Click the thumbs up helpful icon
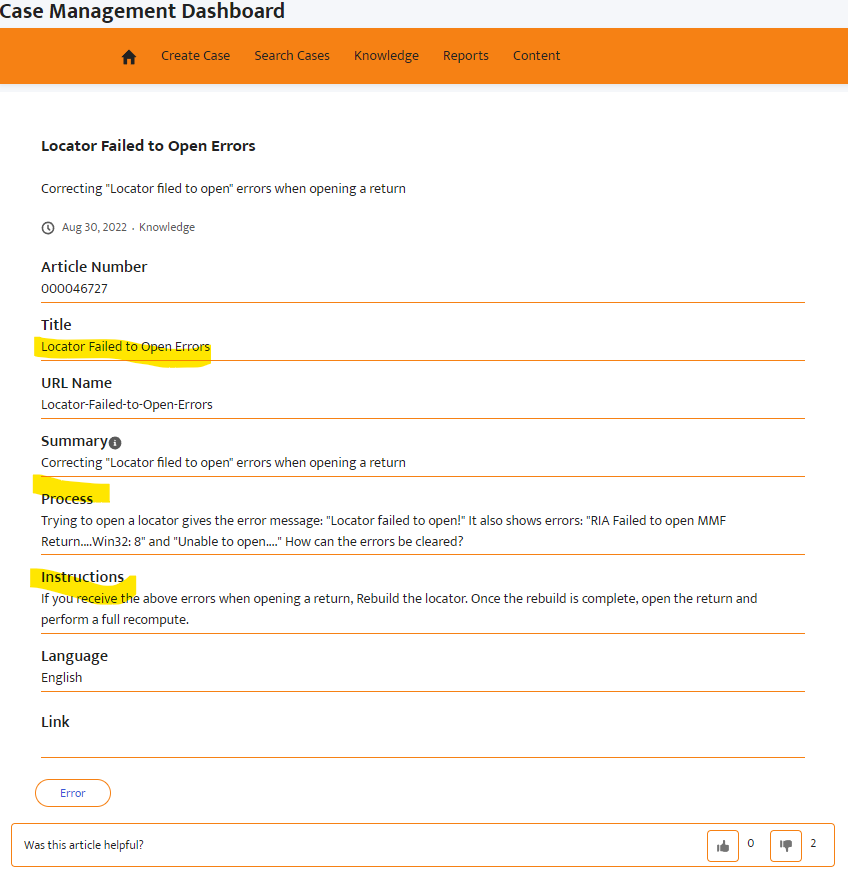 point(722,846)
